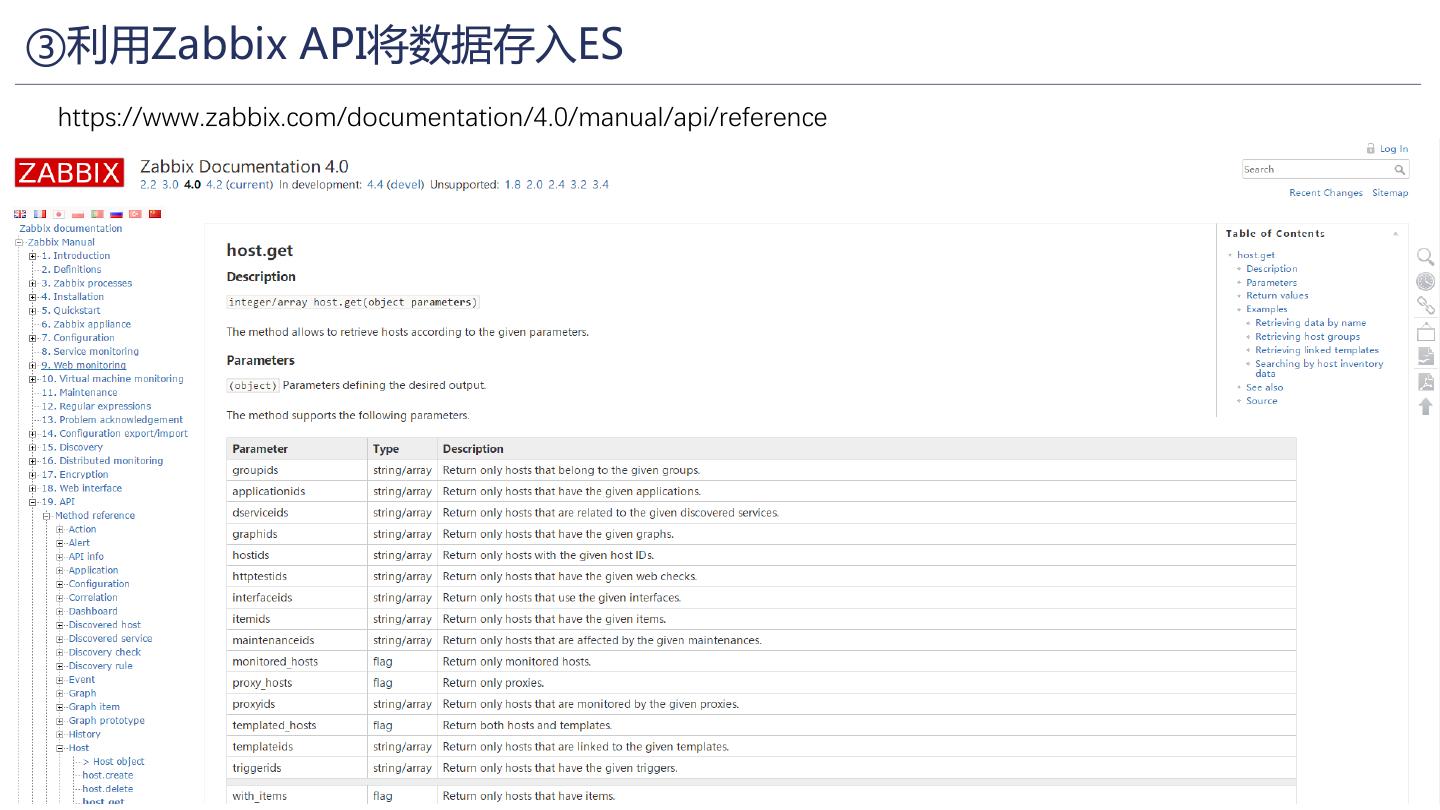Click the monitored_hosts parameter cell
Screen dimensions: 1440x810
[x=297, y=661]
